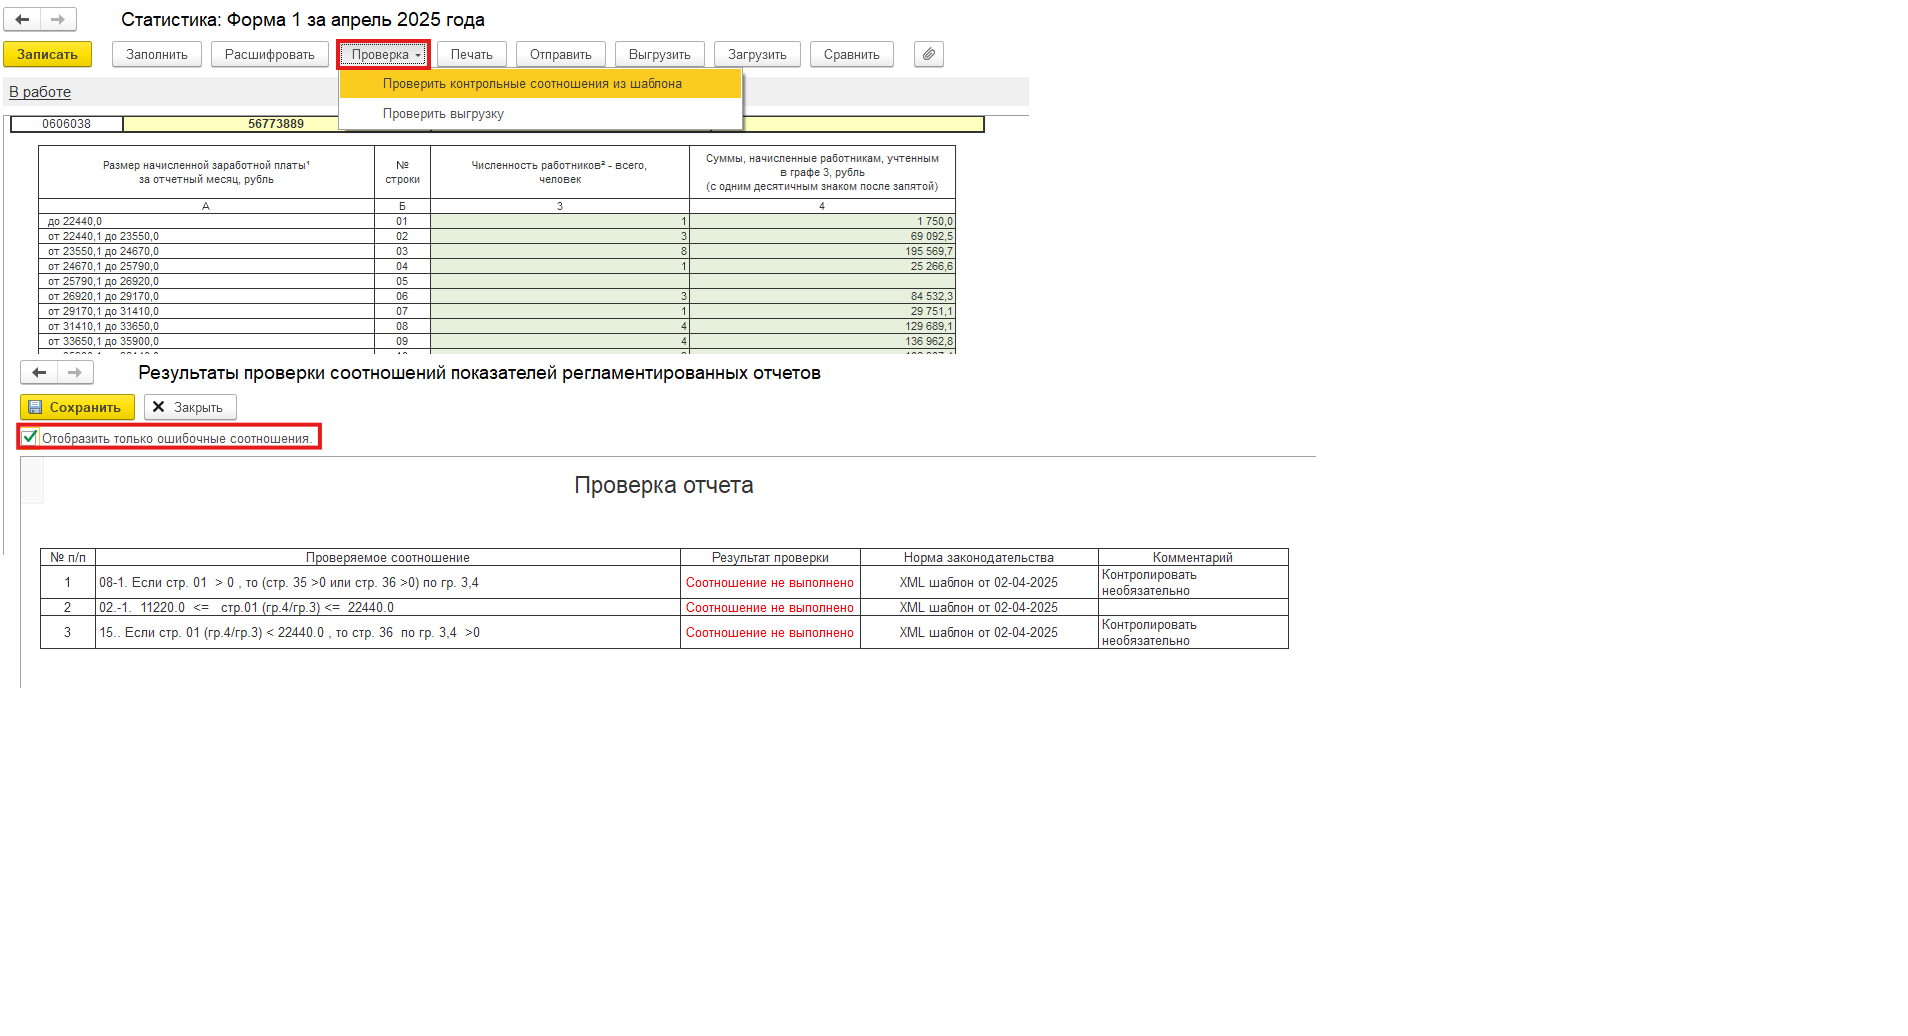Open the Проверка dropdown menu
Viewport: 1908px width, 1036px height.
[384, 54]
